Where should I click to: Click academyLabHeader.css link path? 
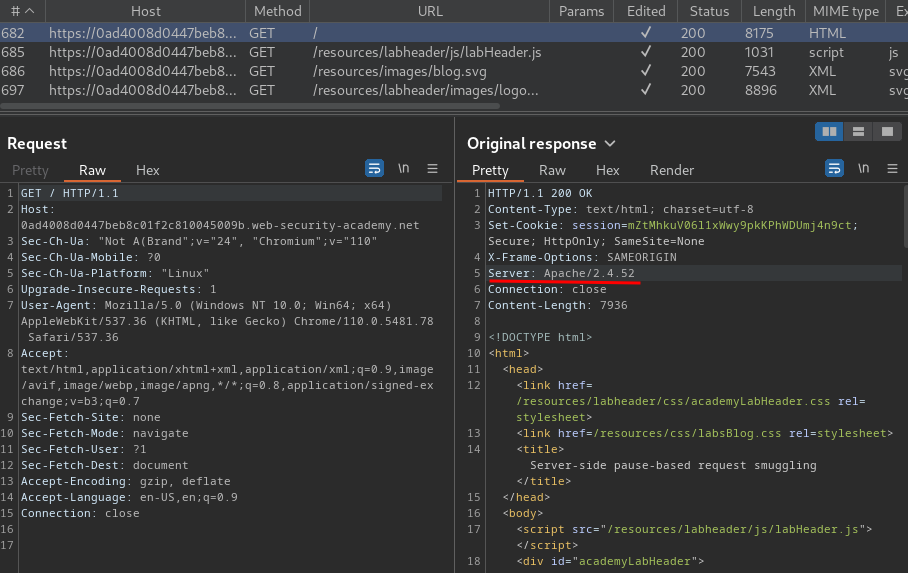(673, 401)
